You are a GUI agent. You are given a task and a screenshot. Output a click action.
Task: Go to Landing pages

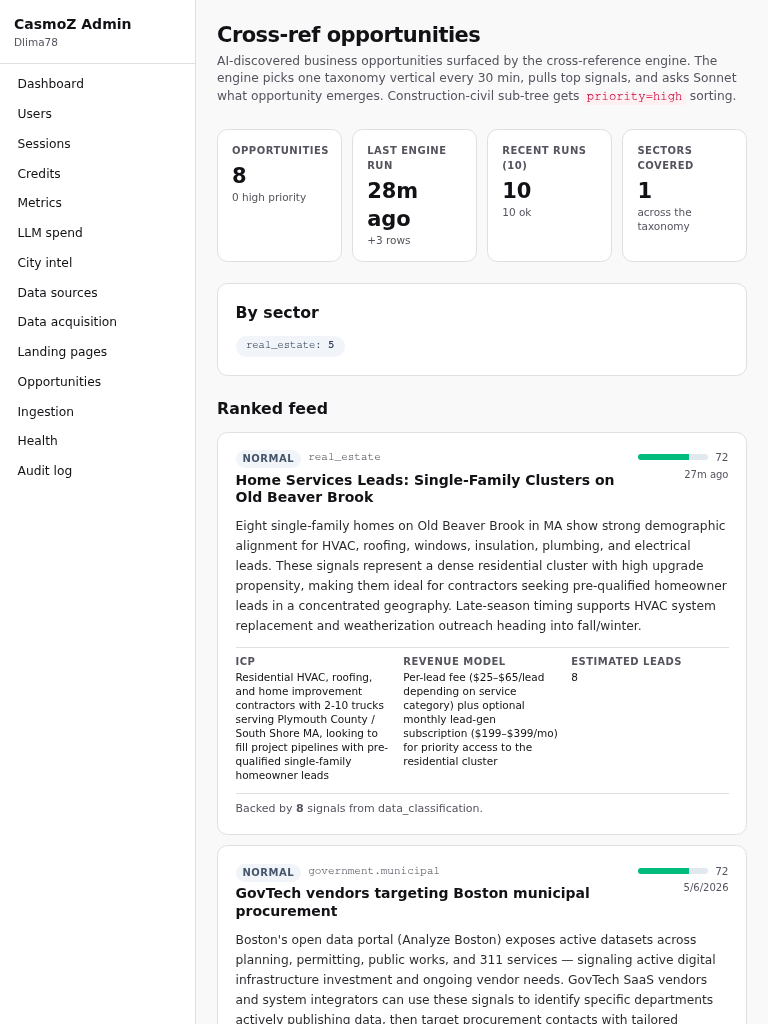[62, 352]
